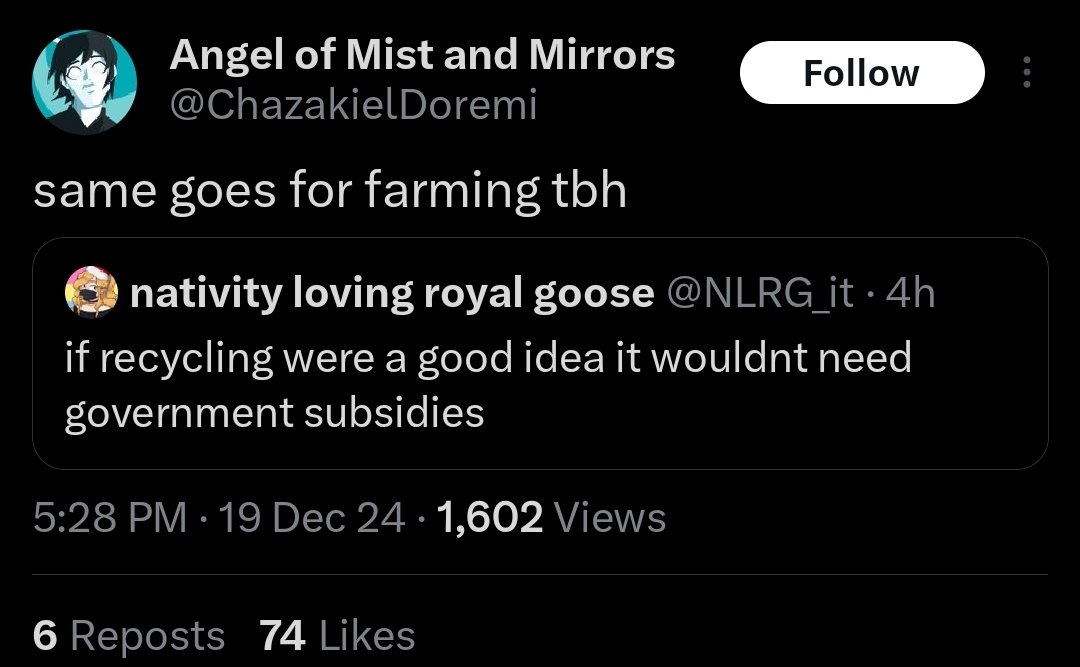Select the 'same goes for farming tbh' text
This screenshot has width=1080, height=667.
click(330, 190)
